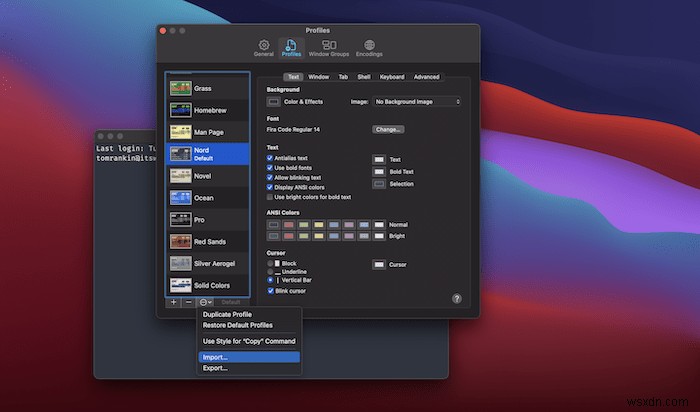Click the font Change… button
The height and width of the screenshot is (412, 700).
point(388,129)
